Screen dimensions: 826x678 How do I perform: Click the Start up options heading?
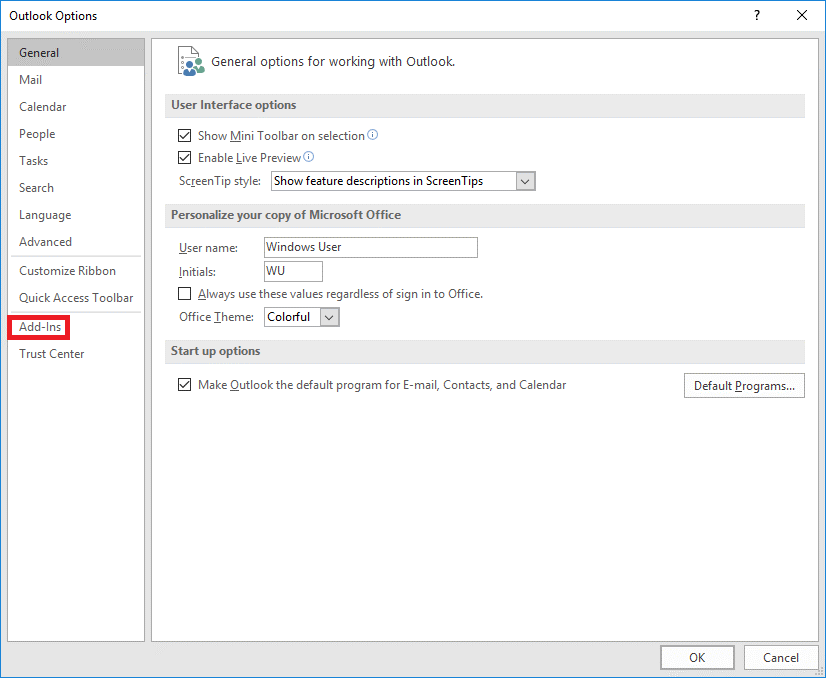click(215, 351)
